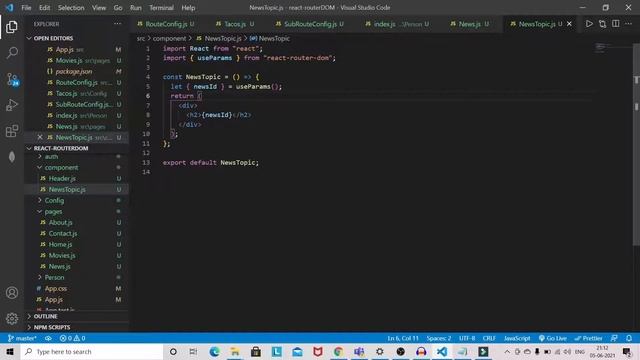Open Source Control view in activity bar
The width and height of the screenshot is (640, 360).
click(12, 79)
